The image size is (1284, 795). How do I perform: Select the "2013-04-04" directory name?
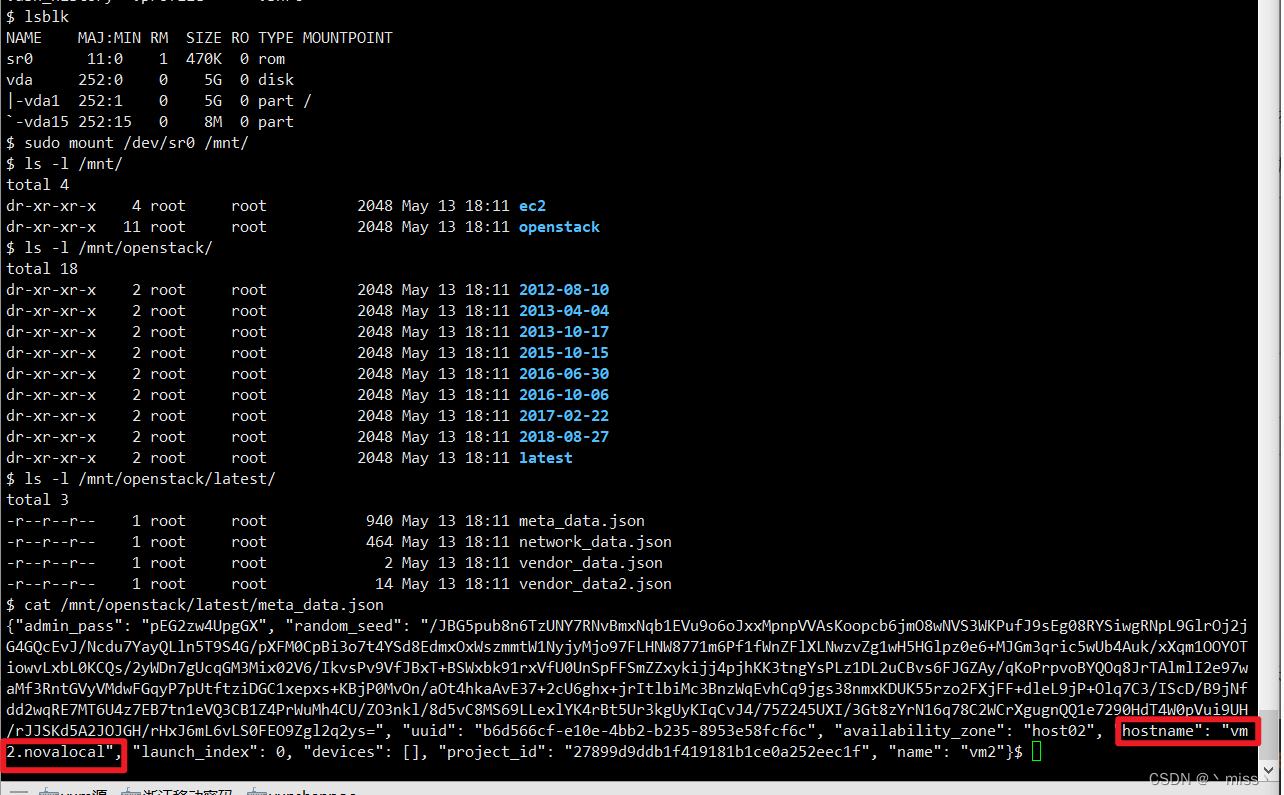click(x=563, y=311)
